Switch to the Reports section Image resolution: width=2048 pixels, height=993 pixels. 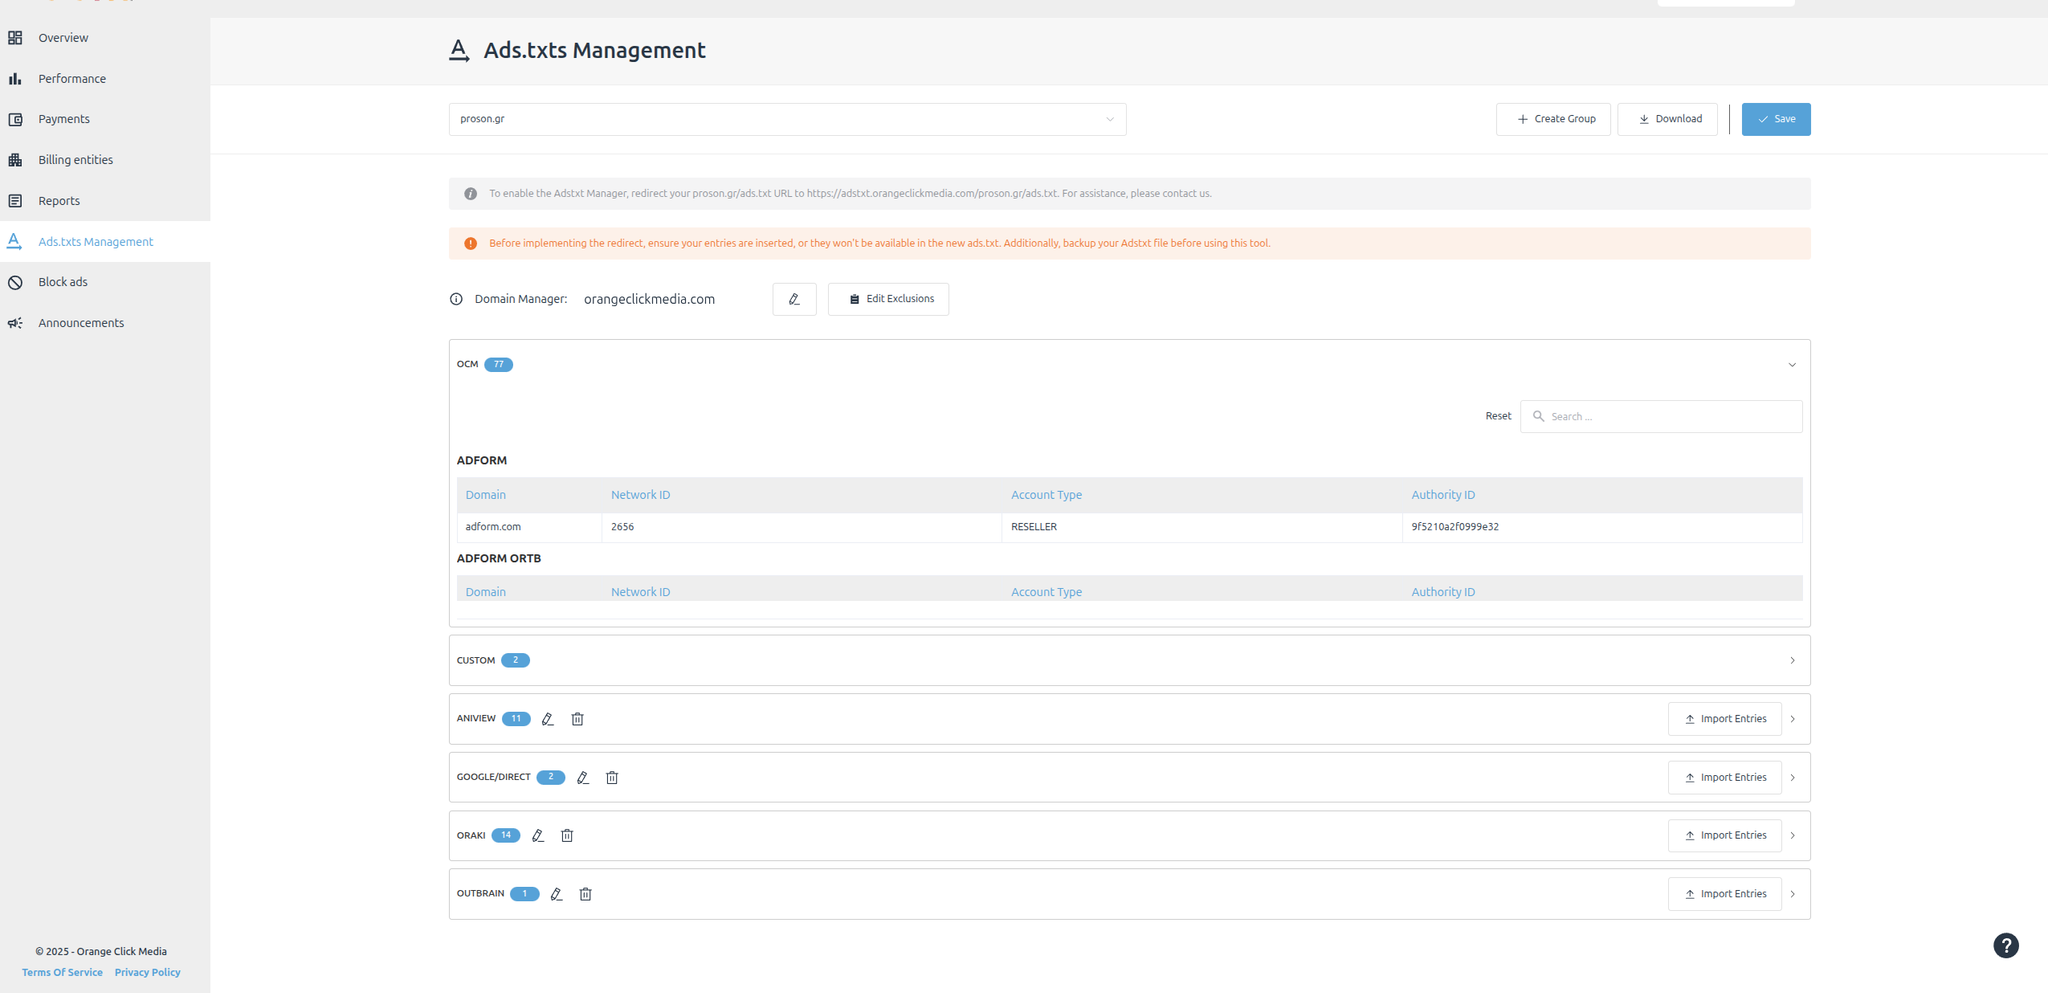point(58,200)
